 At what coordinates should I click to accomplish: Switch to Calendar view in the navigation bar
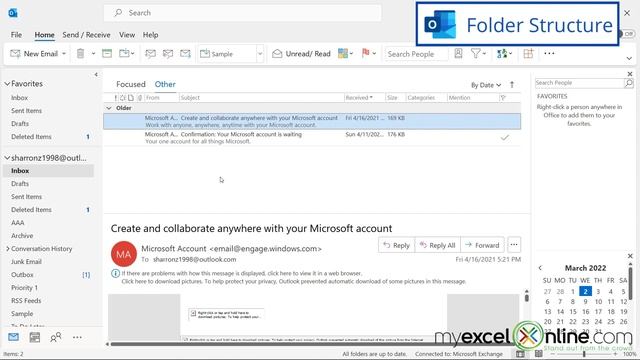click(x=35, y=337)
